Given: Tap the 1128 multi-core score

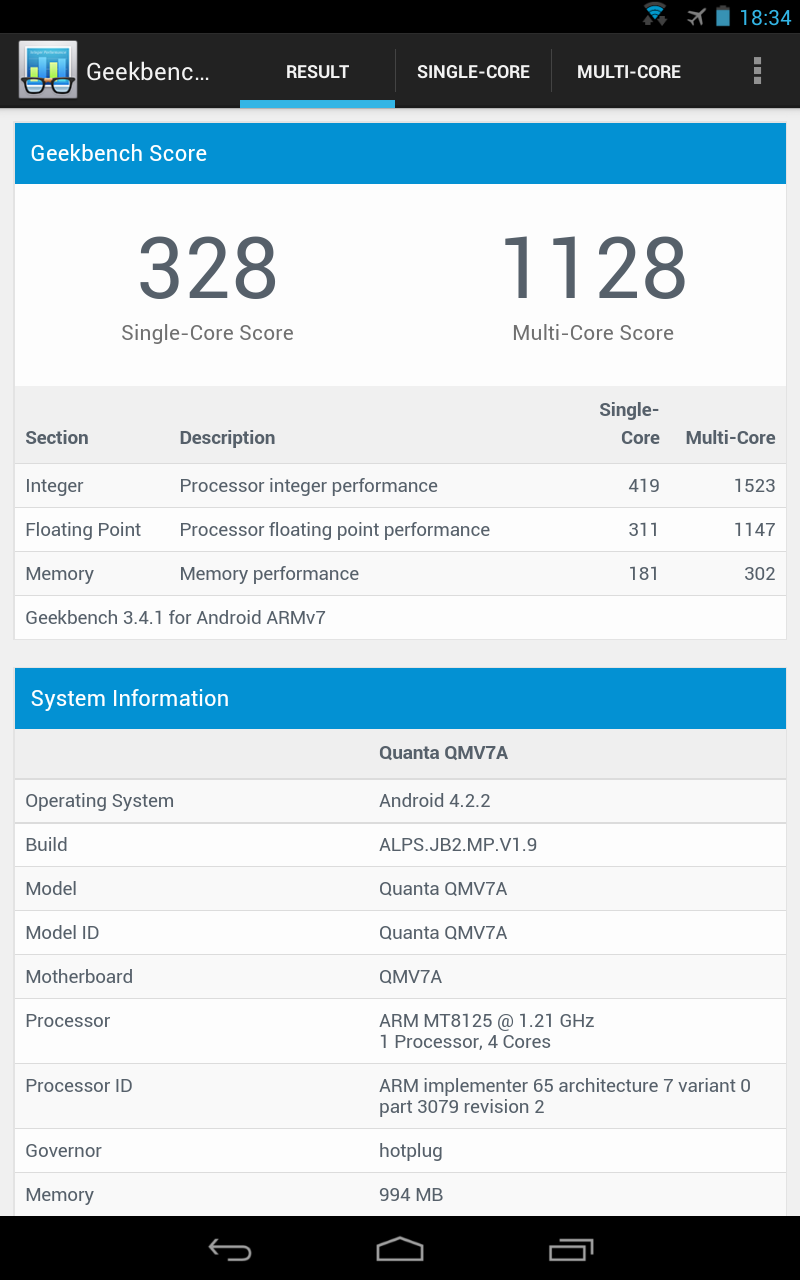Looking at the screenshot, I should tap(593, 268).
